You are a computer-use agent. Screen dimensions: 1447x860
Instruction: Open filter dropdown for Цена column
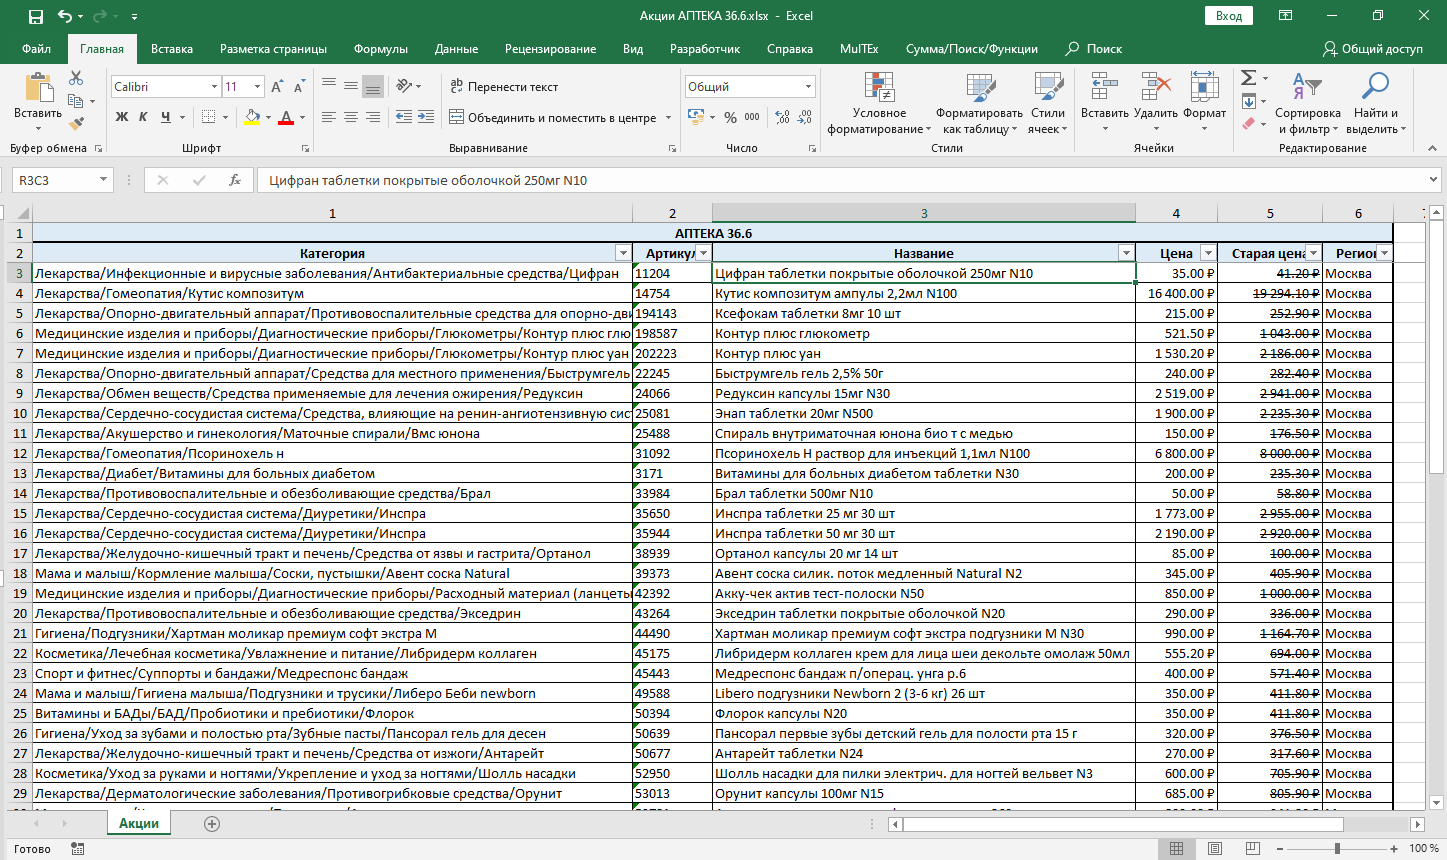point(1208,254)
